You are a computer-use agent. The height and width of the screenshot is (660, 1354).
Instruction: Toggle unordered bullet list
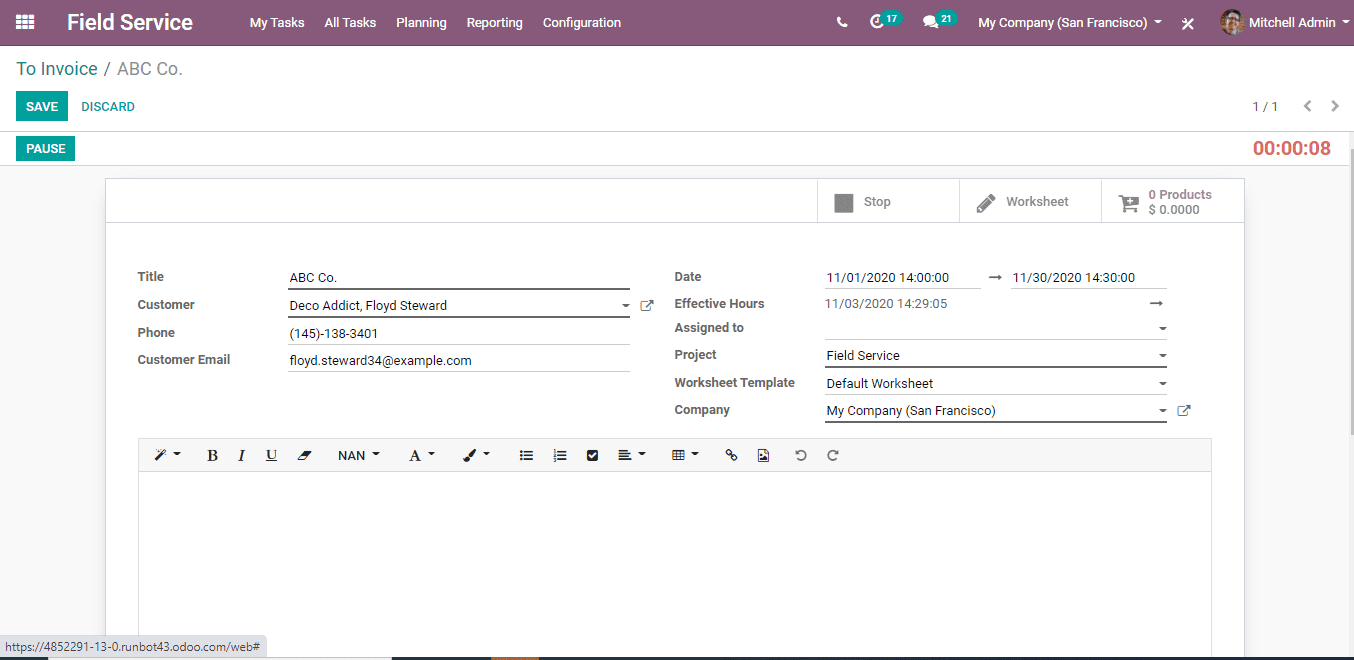tap(526, 455)
